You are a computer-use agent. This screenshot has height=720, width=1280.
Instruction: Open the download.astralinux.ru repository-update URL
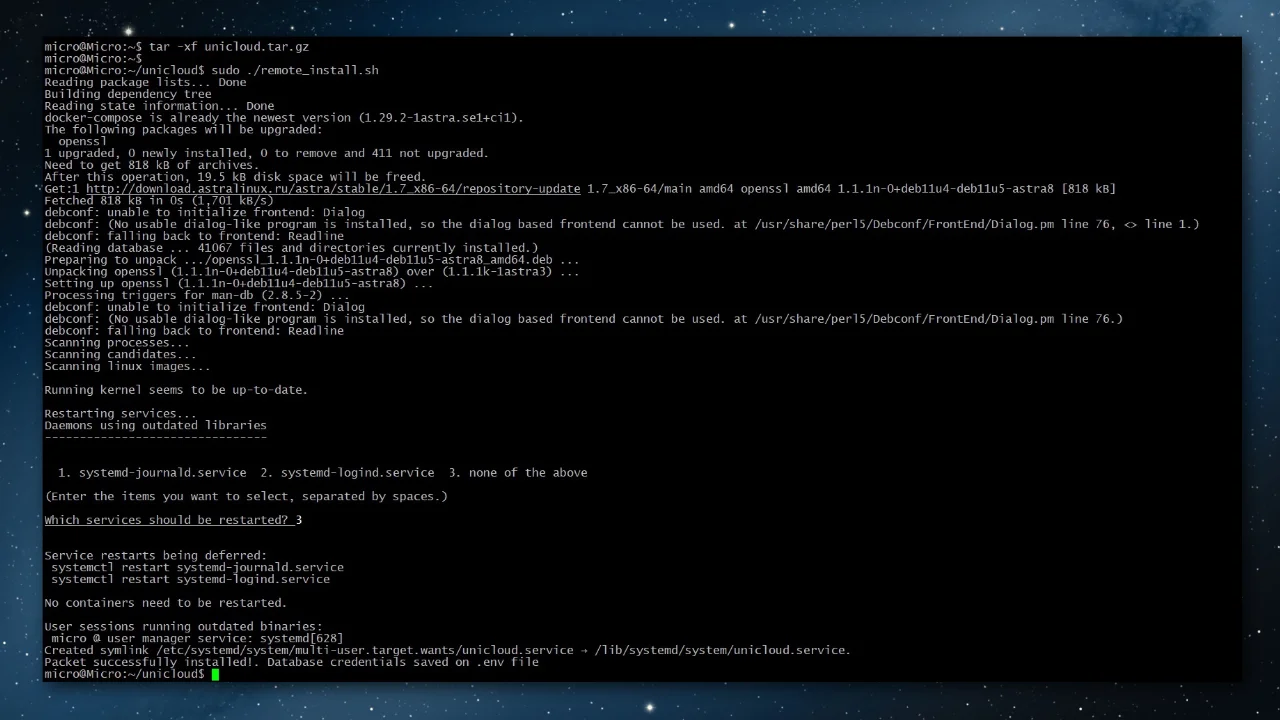[333, 189]
